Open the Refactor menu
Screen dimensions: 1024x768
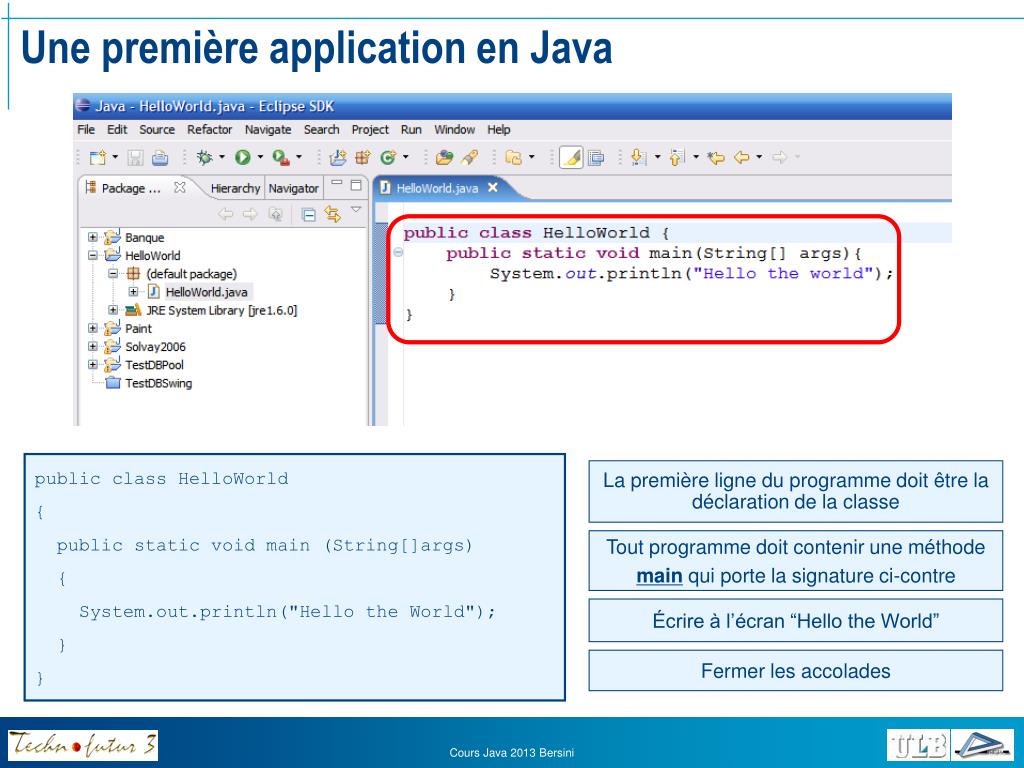point(209,129)
